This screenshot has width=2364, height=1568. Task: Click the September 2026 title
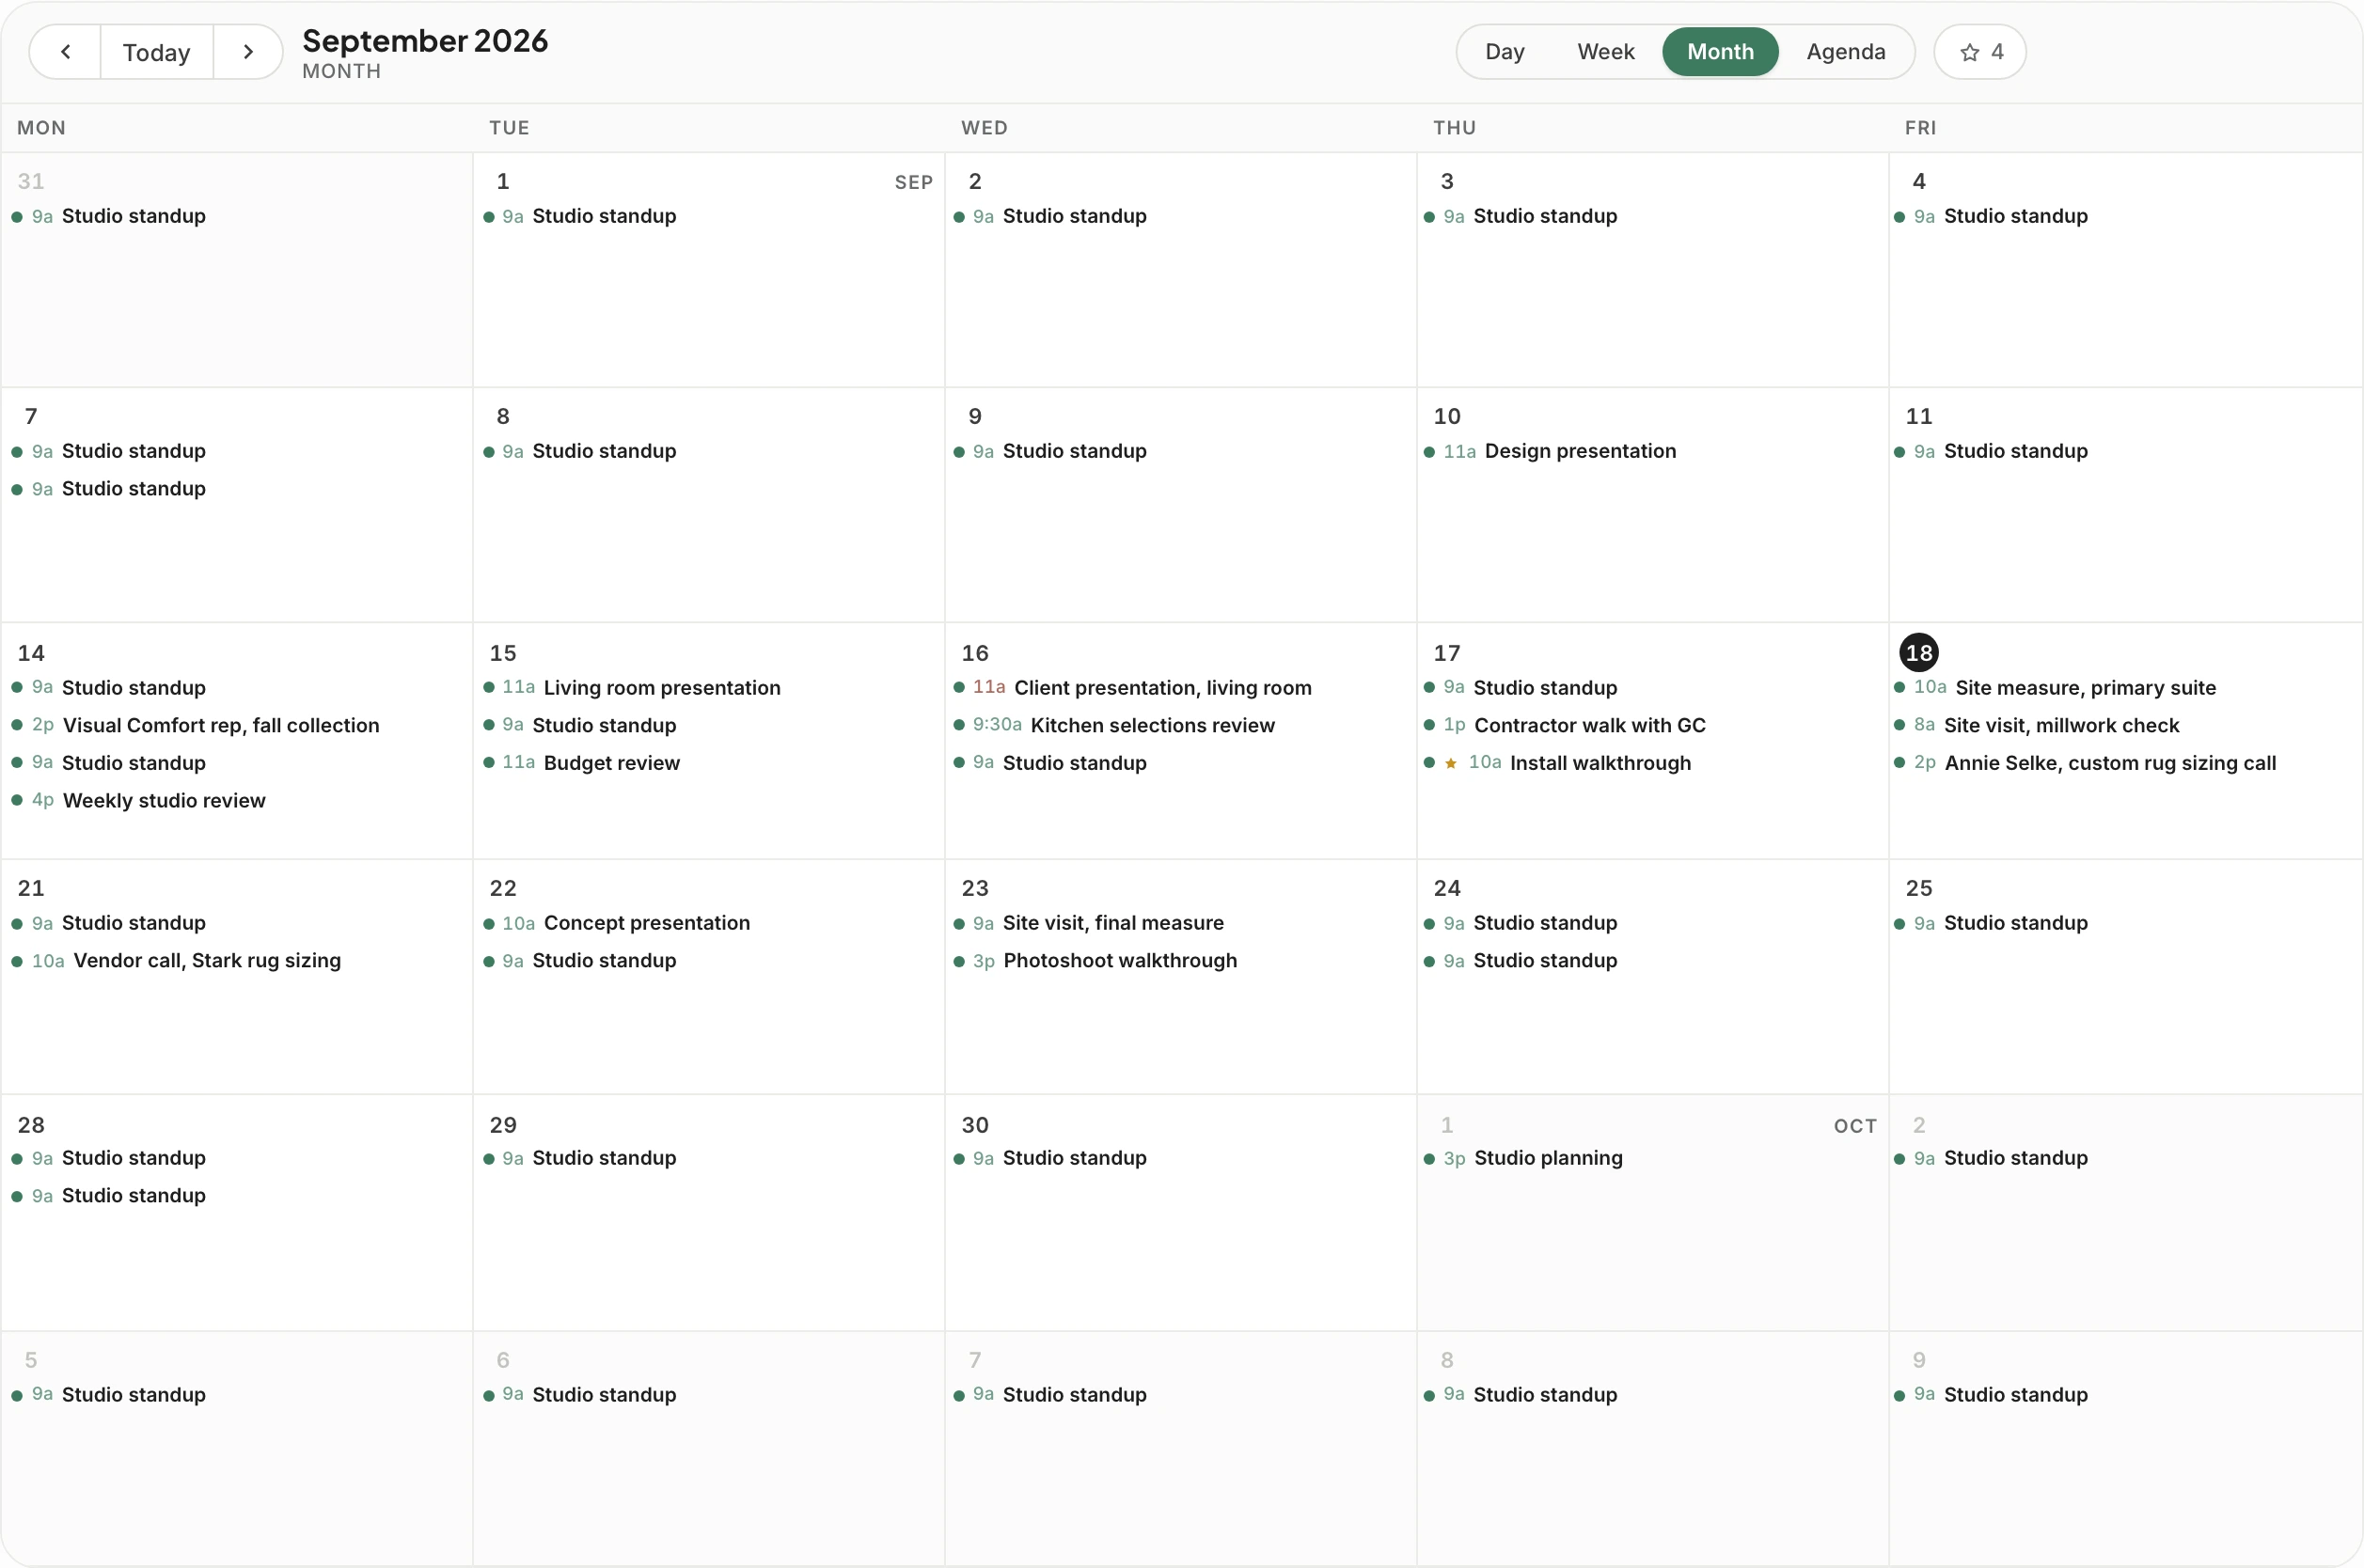pos(425,41)
